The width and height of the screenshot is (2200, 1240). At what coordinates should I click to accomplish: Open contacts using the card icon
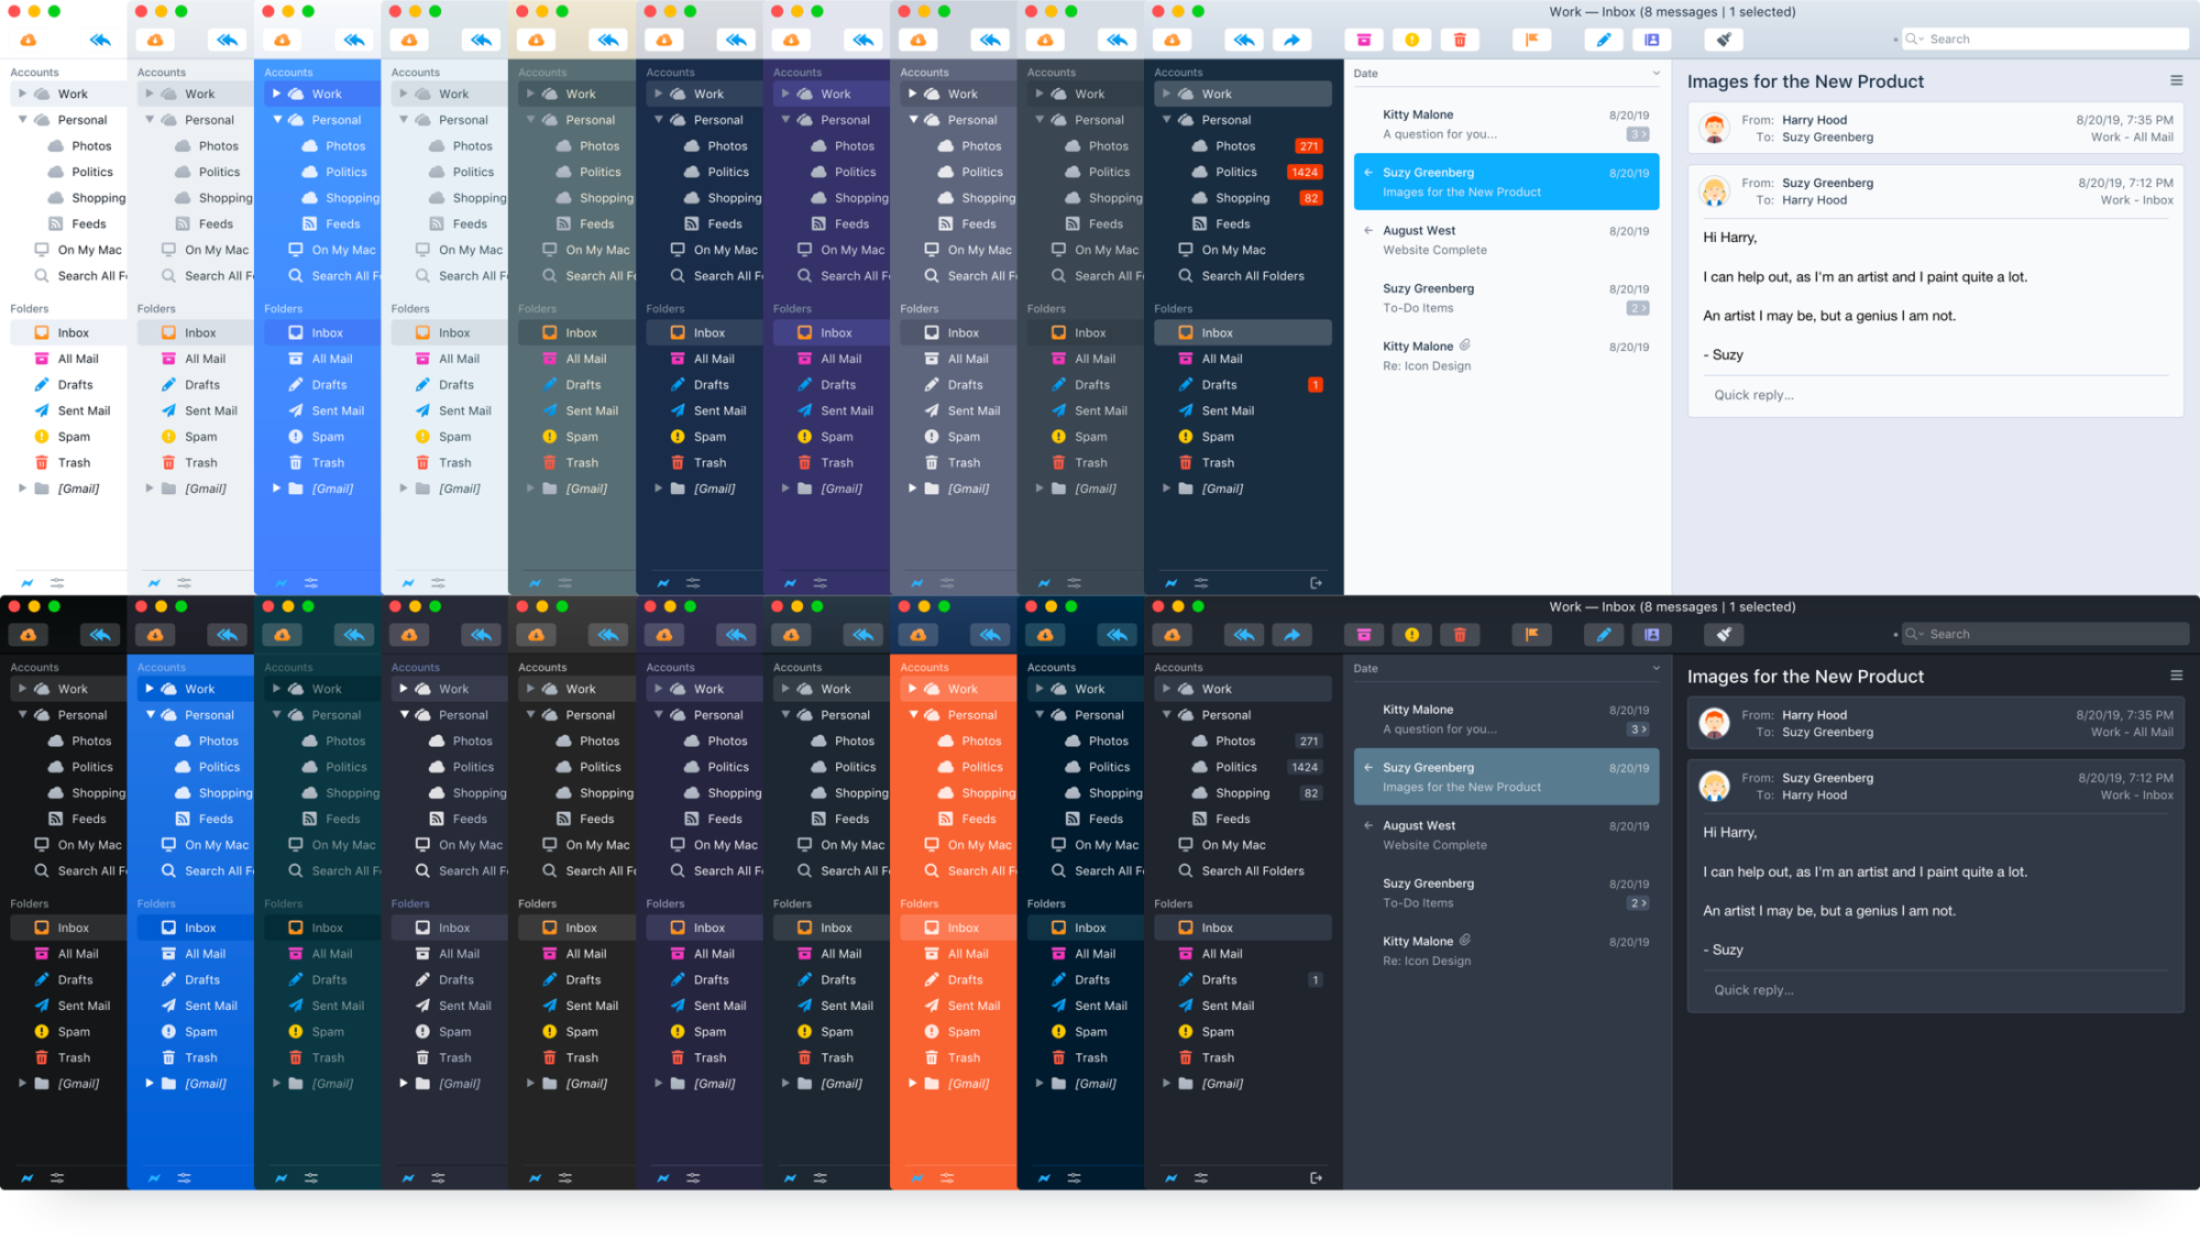[1652, 39]
